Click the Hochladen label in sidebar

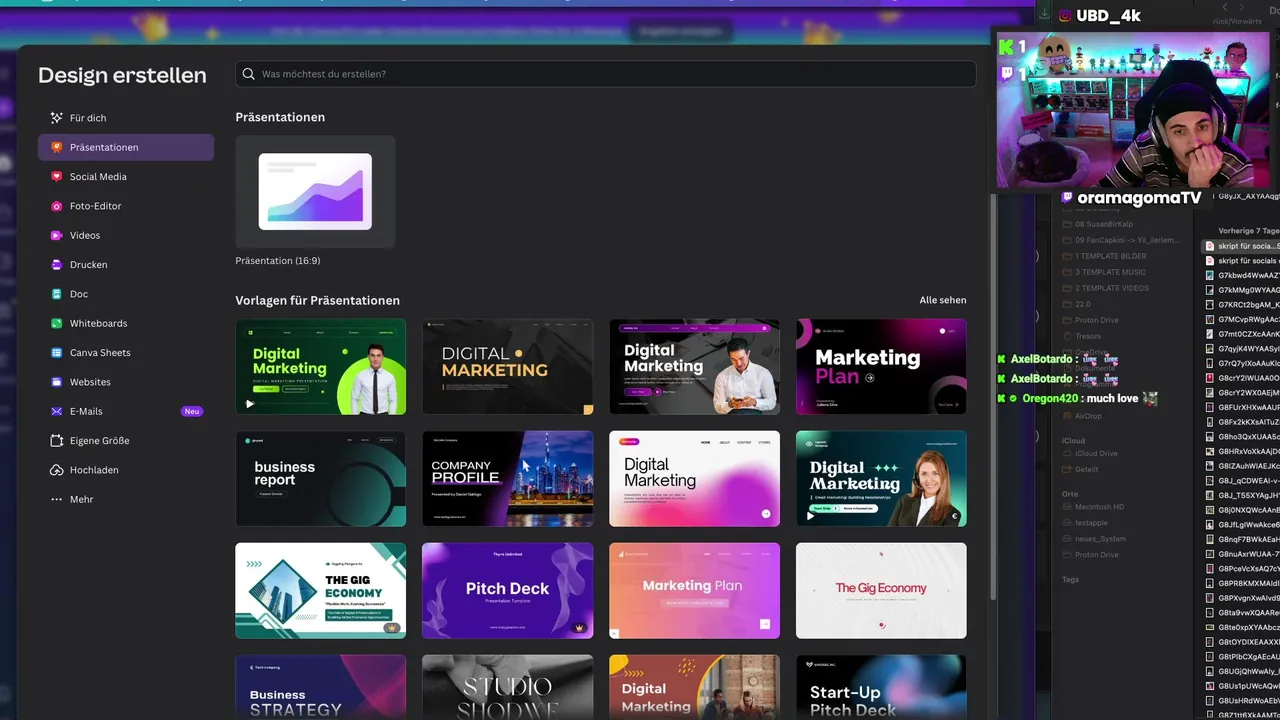click(x=94, y=470)
